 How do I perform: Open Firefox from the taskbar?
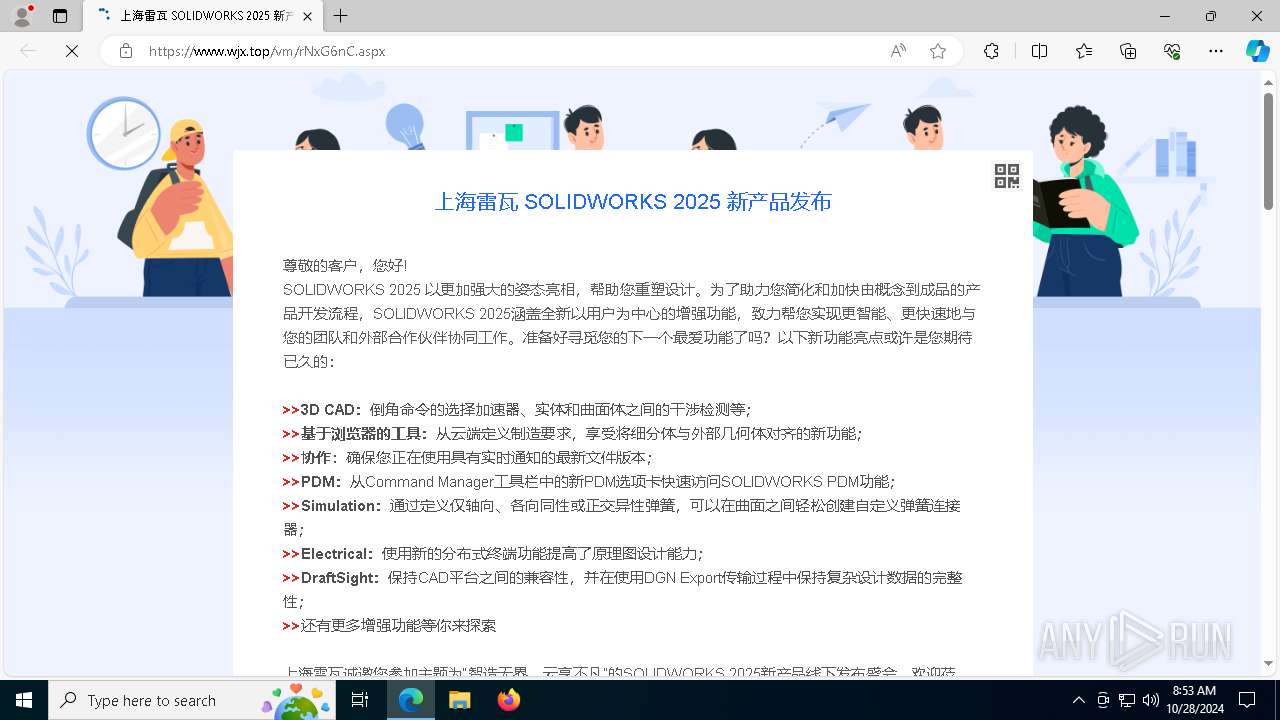[x=508, y=700]
